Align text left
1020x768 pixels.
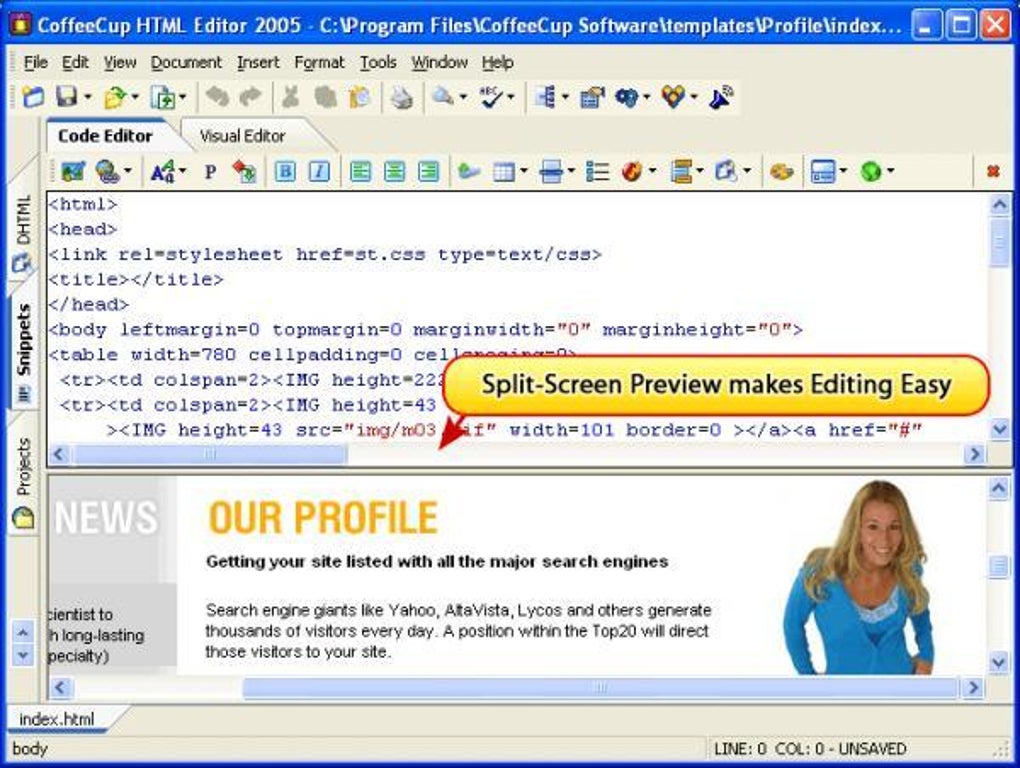pyautogui.click(x=360, y=171)
